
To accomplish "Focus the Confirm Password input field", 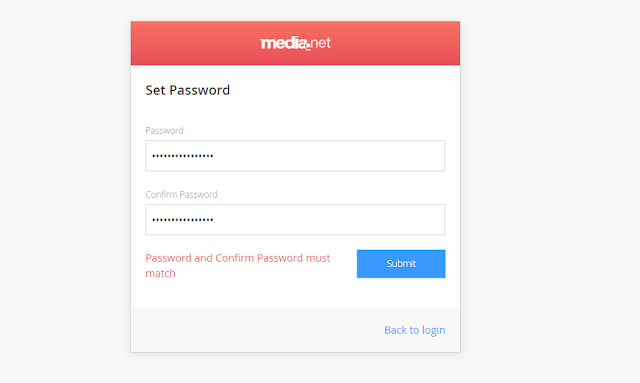I will point(295,220).
